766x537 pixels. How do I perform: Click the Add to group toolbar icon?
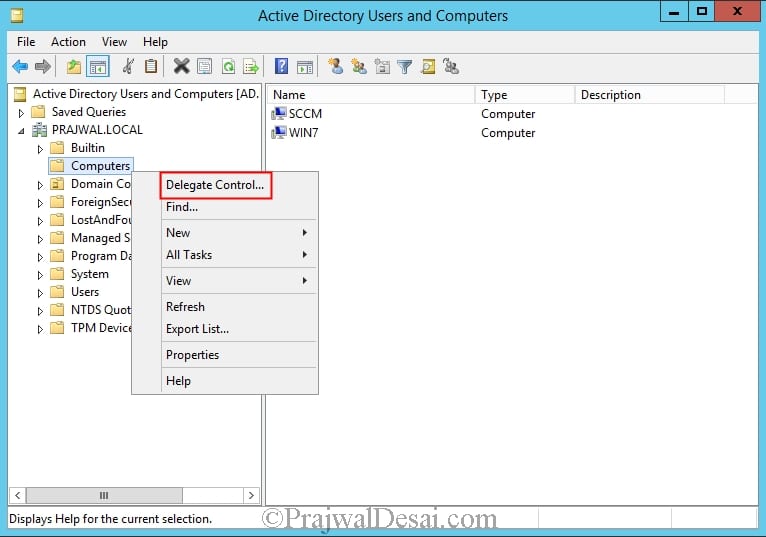[451, 66]
